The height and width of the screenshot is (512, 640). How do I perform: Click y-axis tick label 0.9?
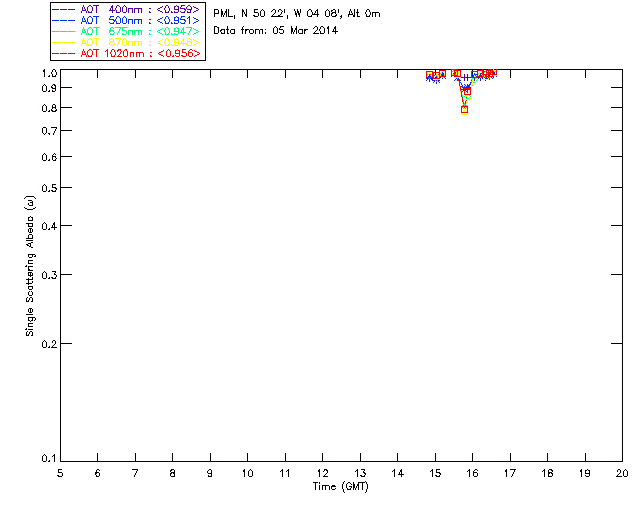pyautogui.click(x=49, y=88)
